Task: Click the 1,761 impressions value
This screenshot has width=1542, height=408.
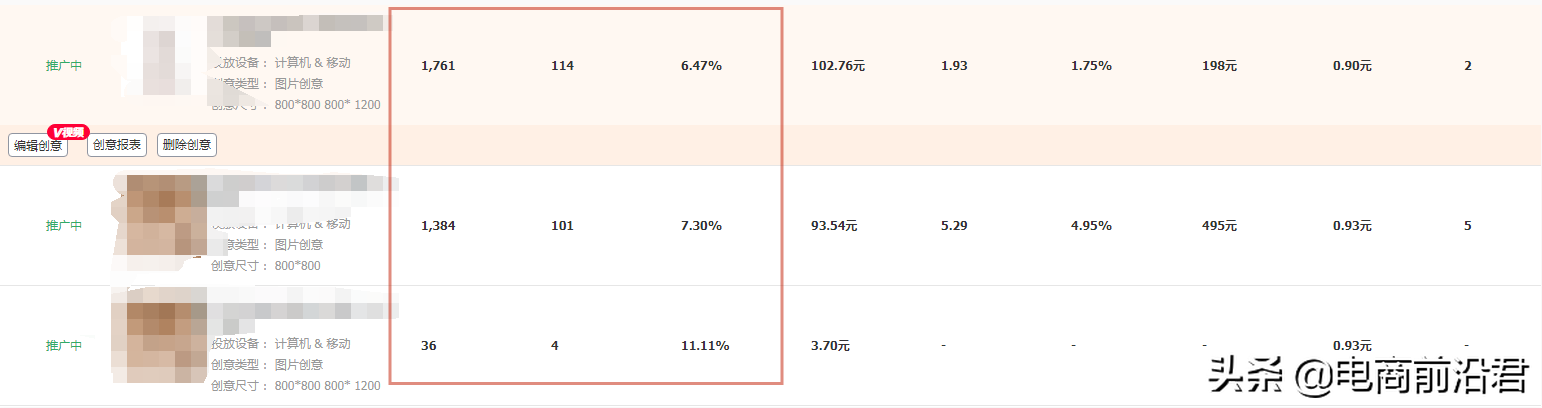Action: pyautogui.click(x=438, y=66)
